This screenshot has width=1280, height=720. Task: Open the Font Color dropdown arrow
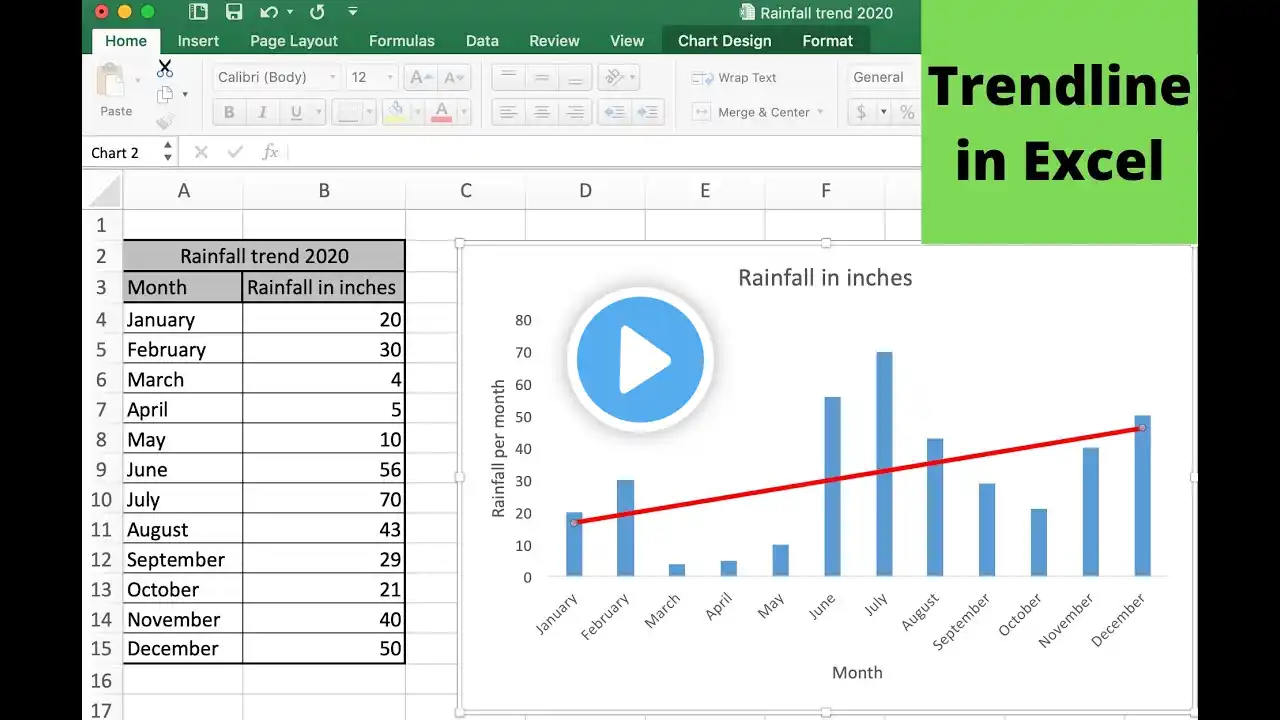(x=463, y=113)
